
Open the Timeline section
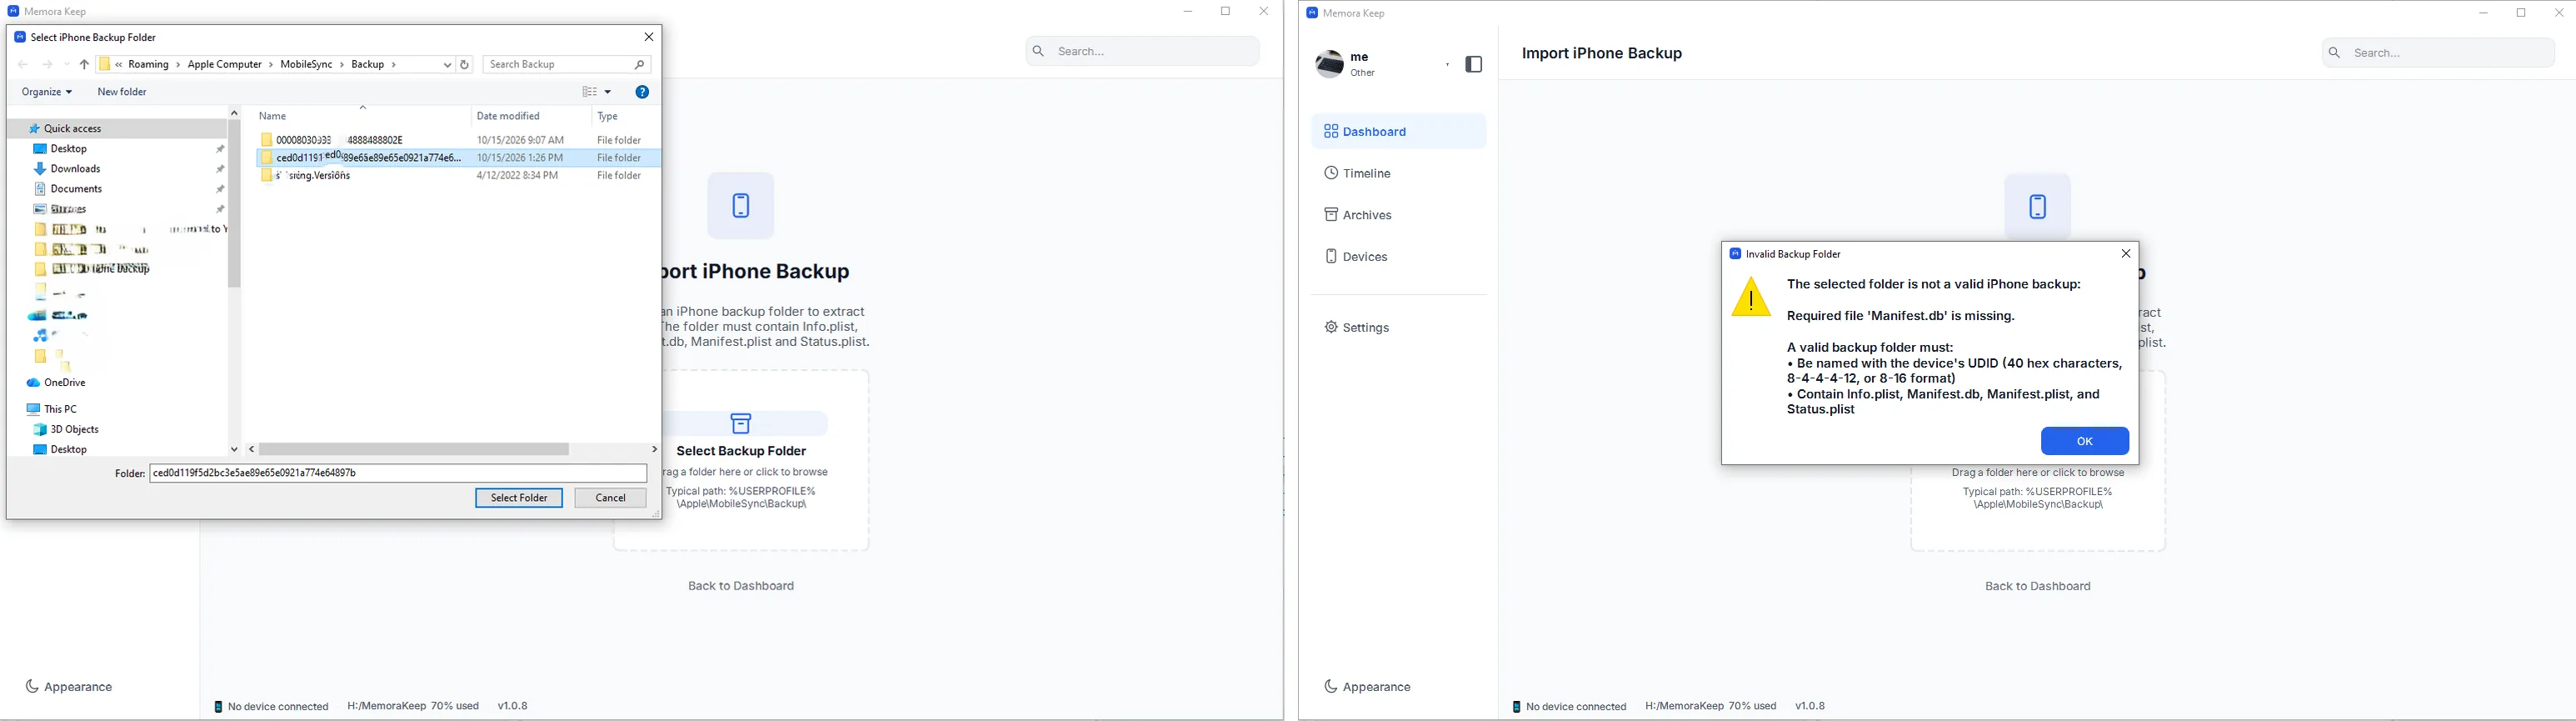[1398, 174]
